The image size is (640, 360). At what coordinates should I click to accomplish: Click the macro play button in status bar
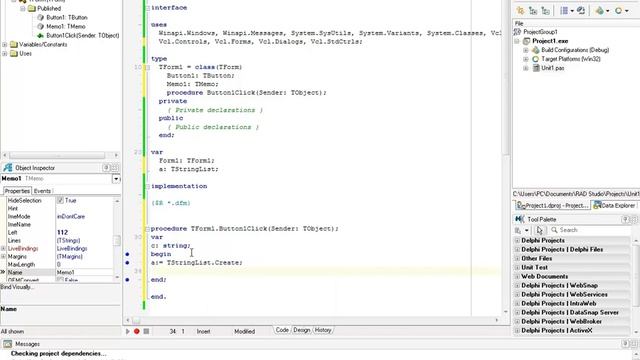tap(127, 331)
